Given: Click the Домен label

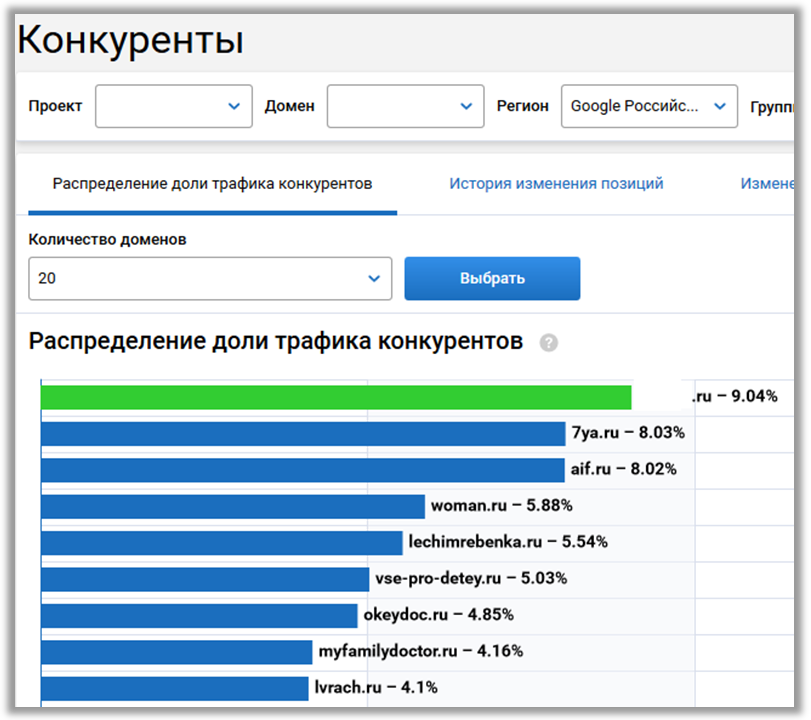Looking at the screenshot, I should point(290,106).
